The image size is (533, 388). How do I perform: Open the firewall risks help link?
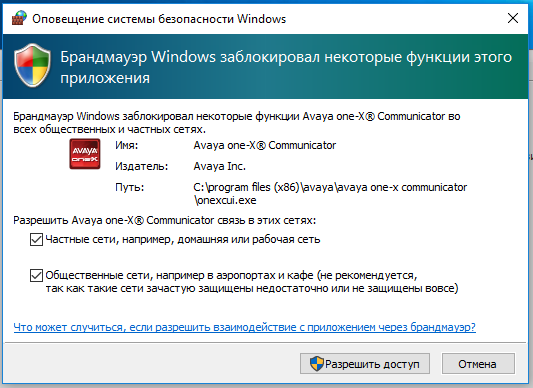point(244,327)
